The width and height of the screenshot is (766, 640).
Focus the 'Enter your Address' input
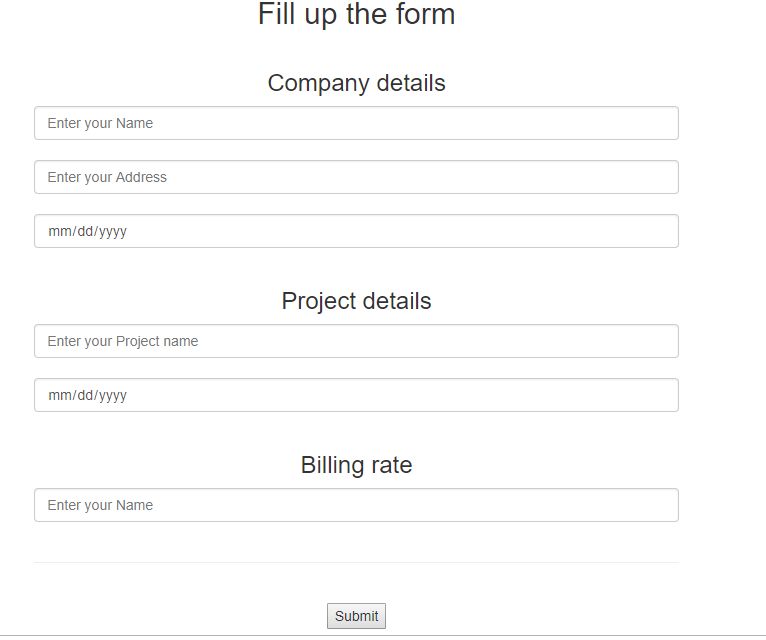tap(356, 177)
